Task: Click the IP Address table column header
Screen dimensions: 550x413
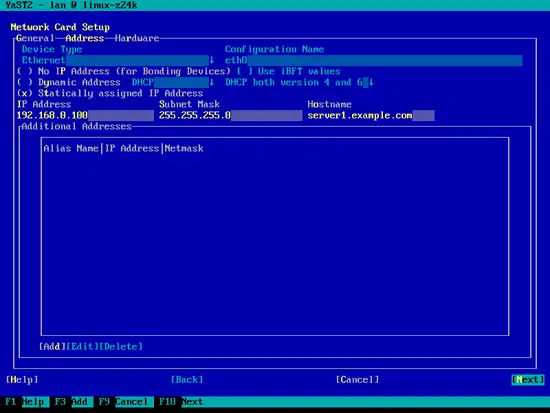Action: point(132,148)
